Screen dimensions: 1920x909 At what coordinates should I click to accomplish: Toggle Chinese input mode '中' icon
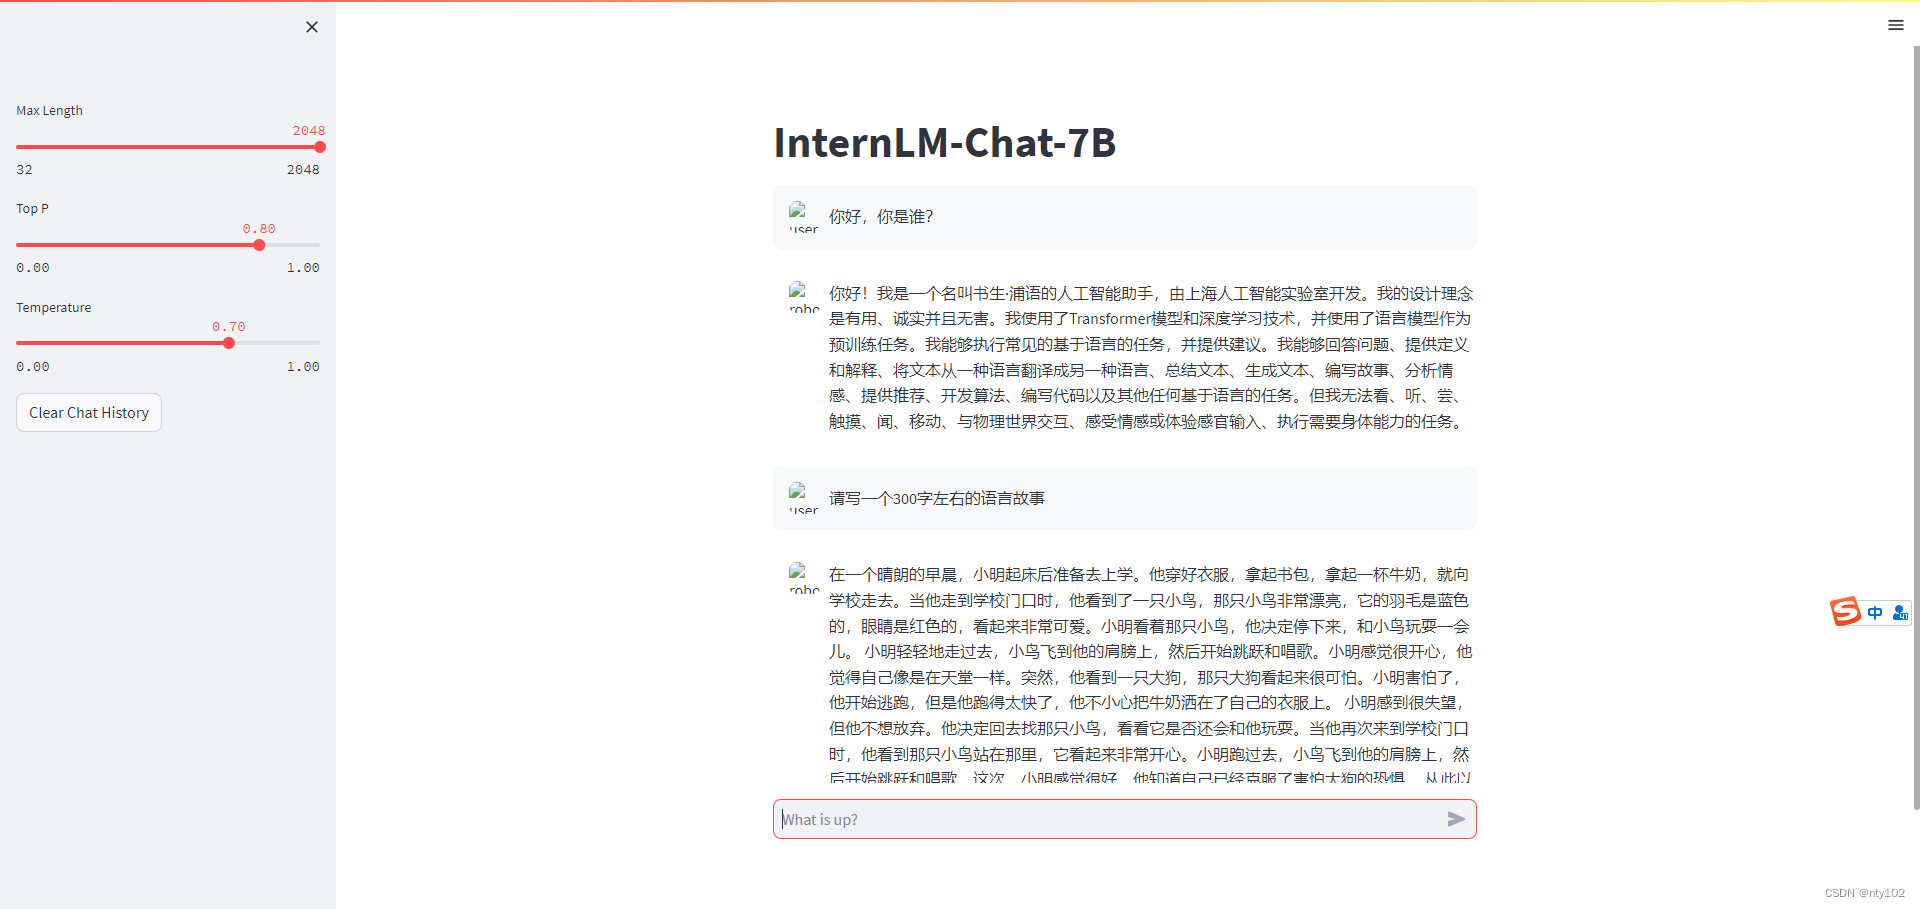1875,613
